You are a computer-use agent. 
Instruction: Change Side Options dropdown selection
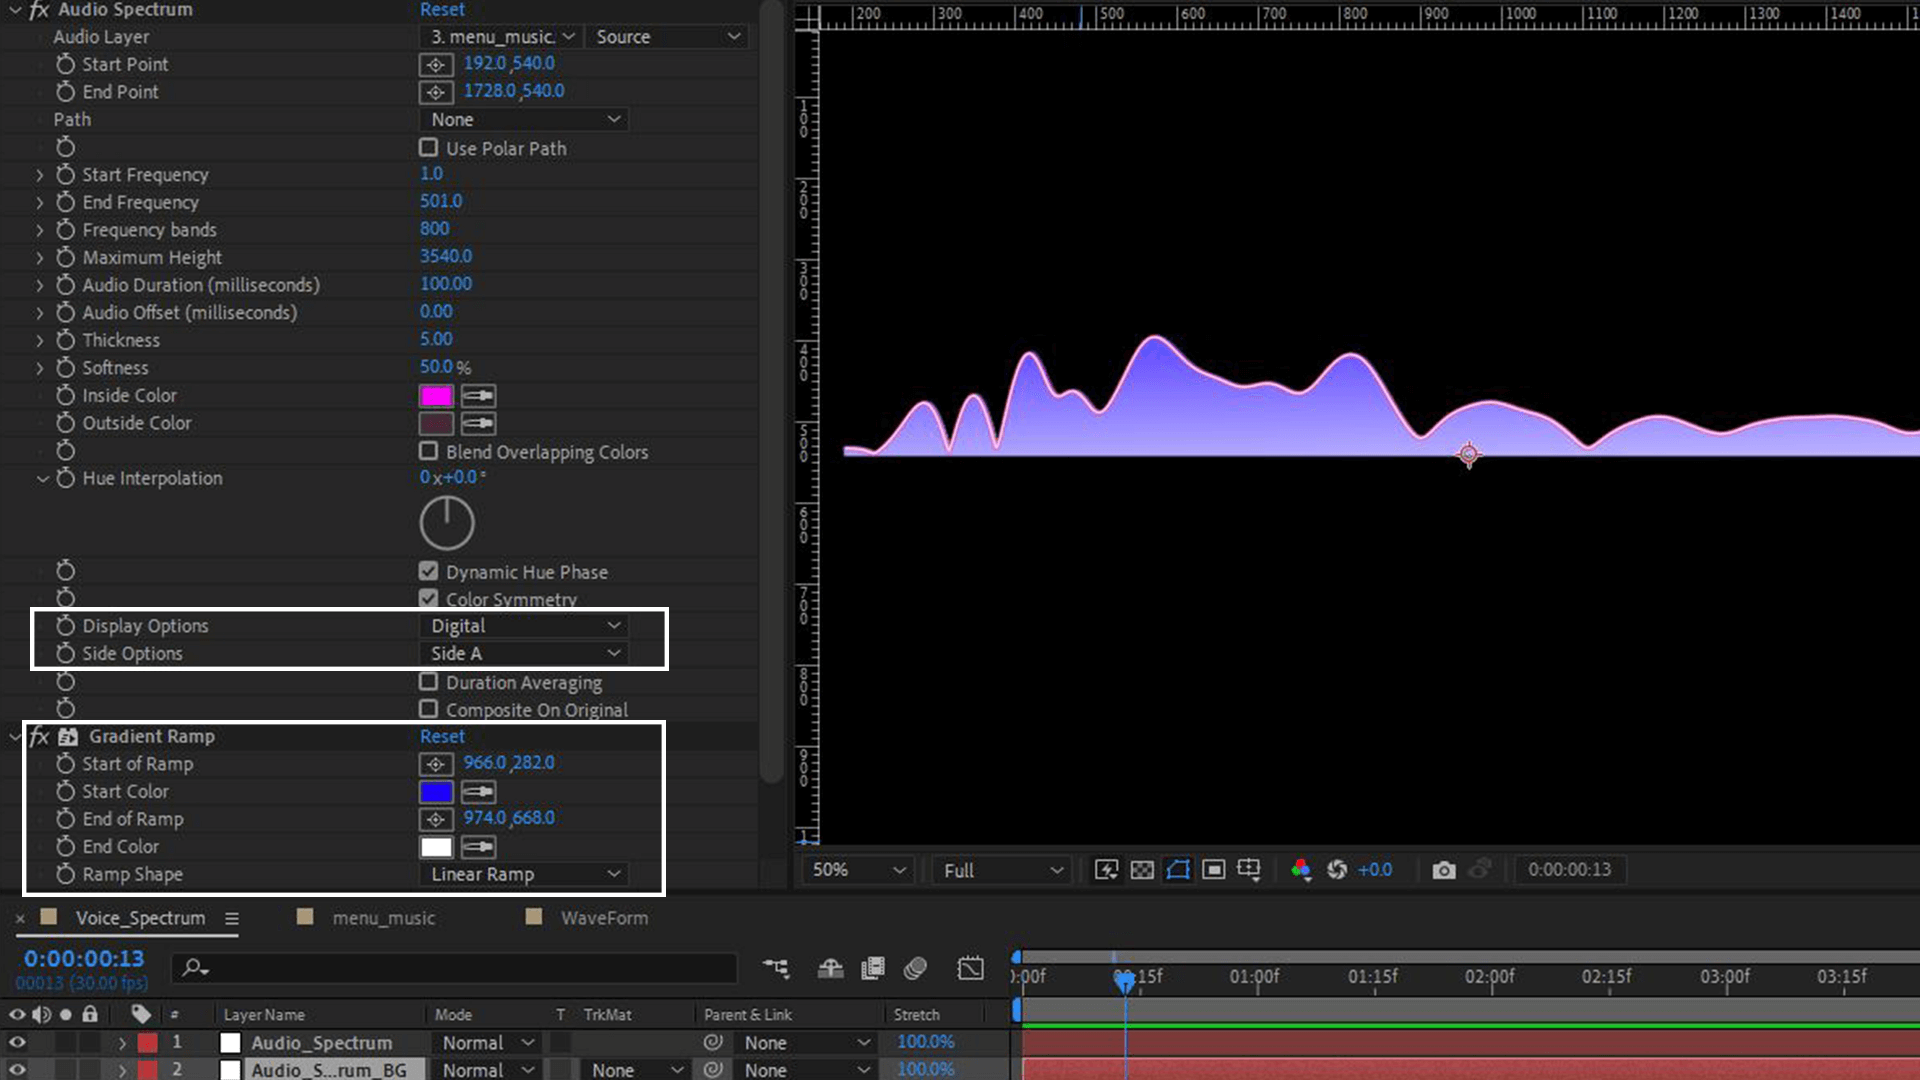[524, 653]
